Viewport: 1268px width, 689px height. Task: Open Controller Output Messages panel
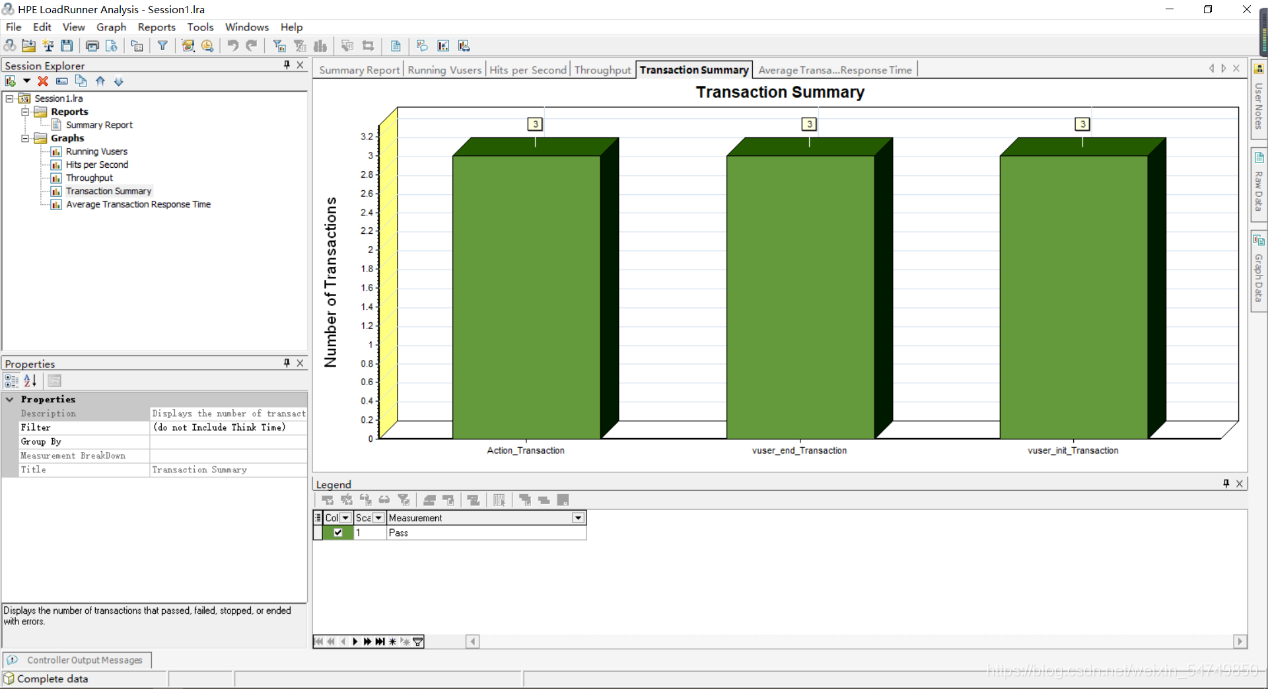coord(77,660)
